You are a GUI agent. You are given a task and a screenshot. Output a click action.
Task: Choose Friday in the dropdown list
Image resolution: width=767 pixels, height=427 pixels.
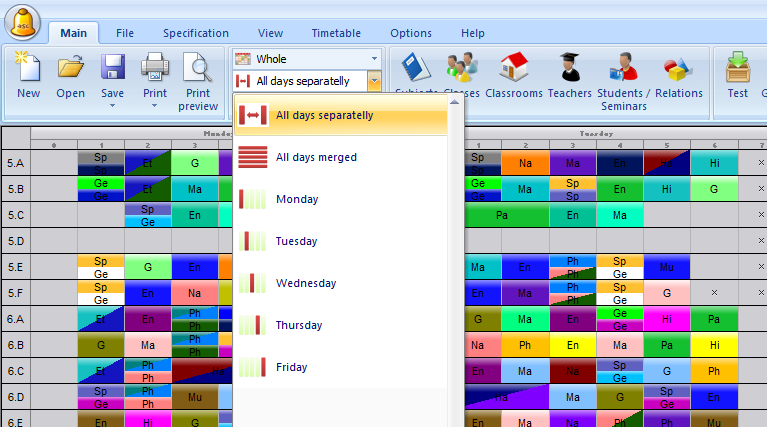pos(291,367)
